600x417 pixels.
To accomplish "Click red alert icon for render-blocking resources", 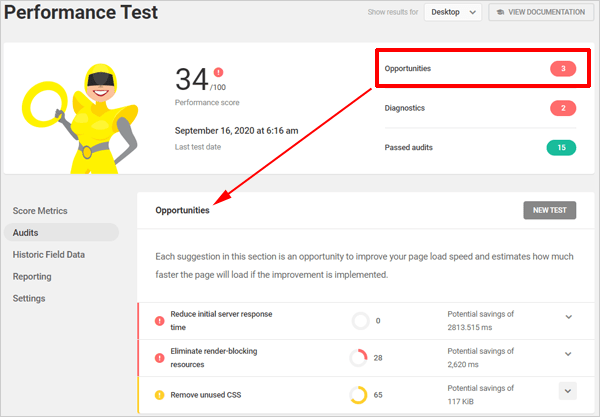I will point(159,357).
